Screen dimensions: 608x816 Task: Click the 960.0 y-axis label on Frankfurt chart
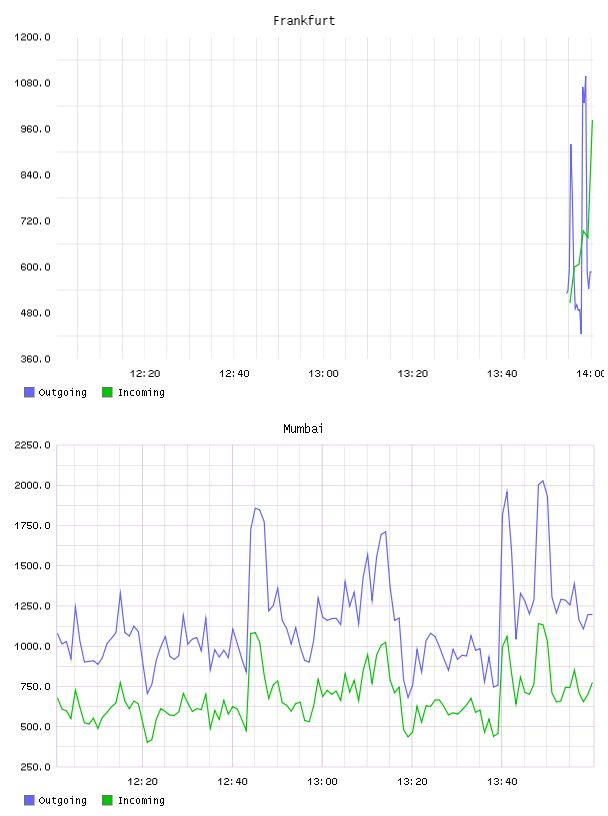coord(35,129)
